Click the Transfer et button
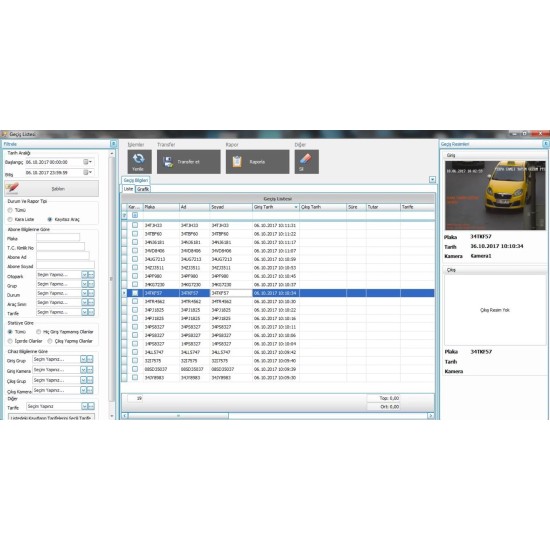The image size is (550, 550). coord(188,162)
